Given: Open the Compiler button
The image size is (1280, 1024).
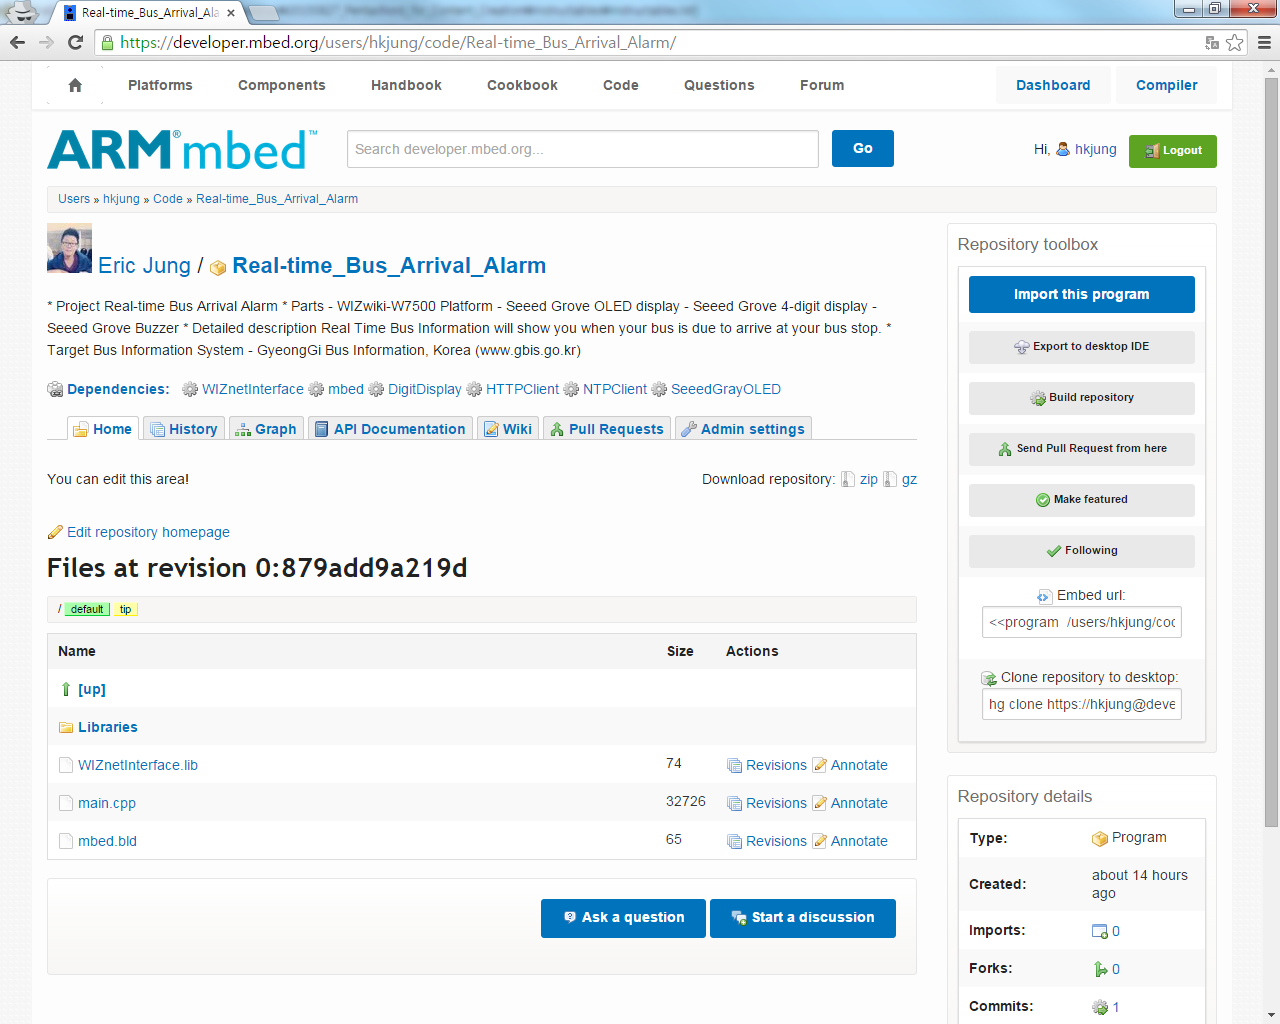Looking at the screenshot, I should pyautogui.click(x=1166, y=85).
